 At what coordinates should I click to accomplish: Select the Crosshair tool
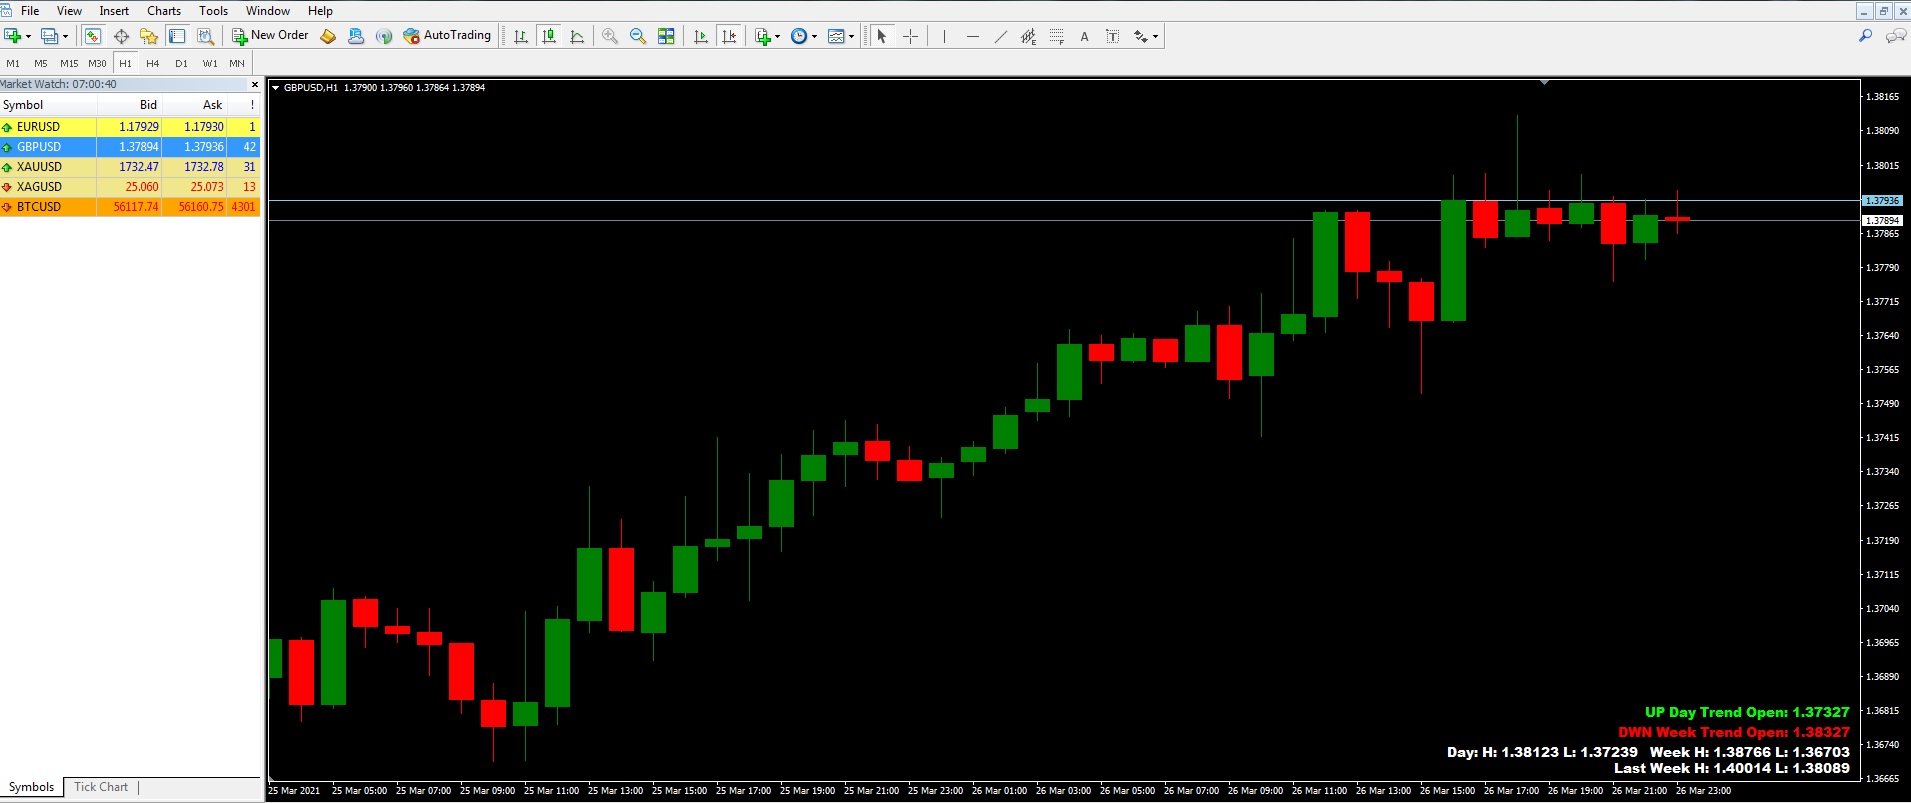pos(910,36)
